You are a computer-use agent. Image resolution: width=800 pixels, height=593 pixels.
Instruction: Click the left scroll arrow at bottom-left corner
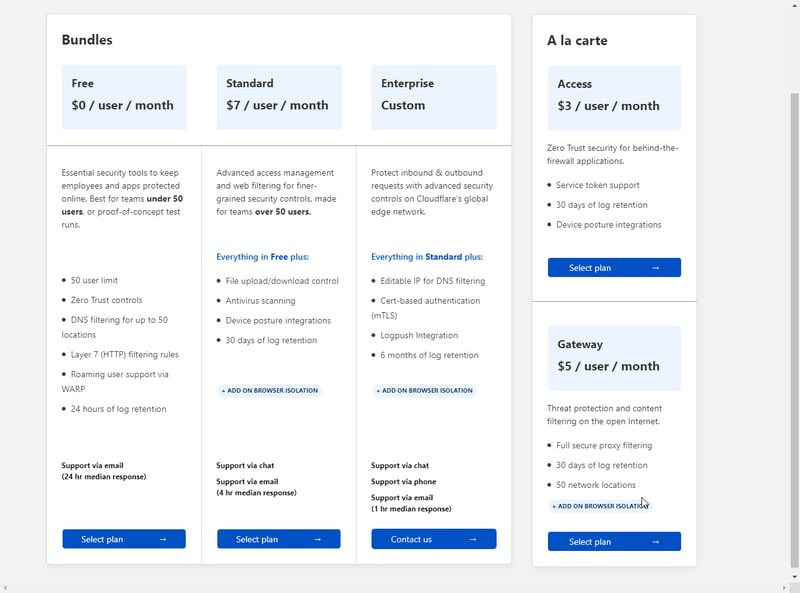point(4,588)
